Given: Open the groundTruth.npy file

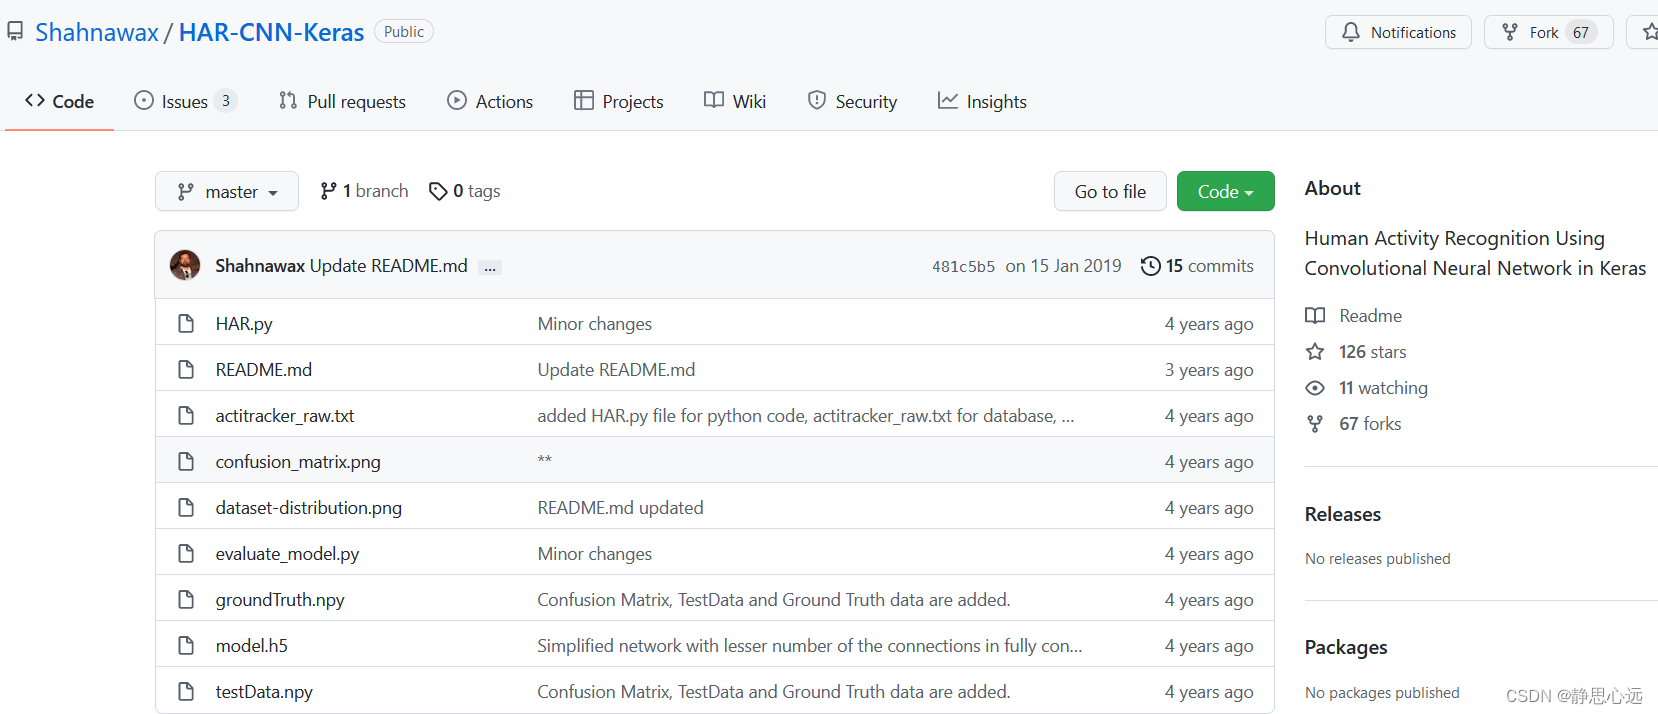Looking at the screenshot, I should coord(280,600).
